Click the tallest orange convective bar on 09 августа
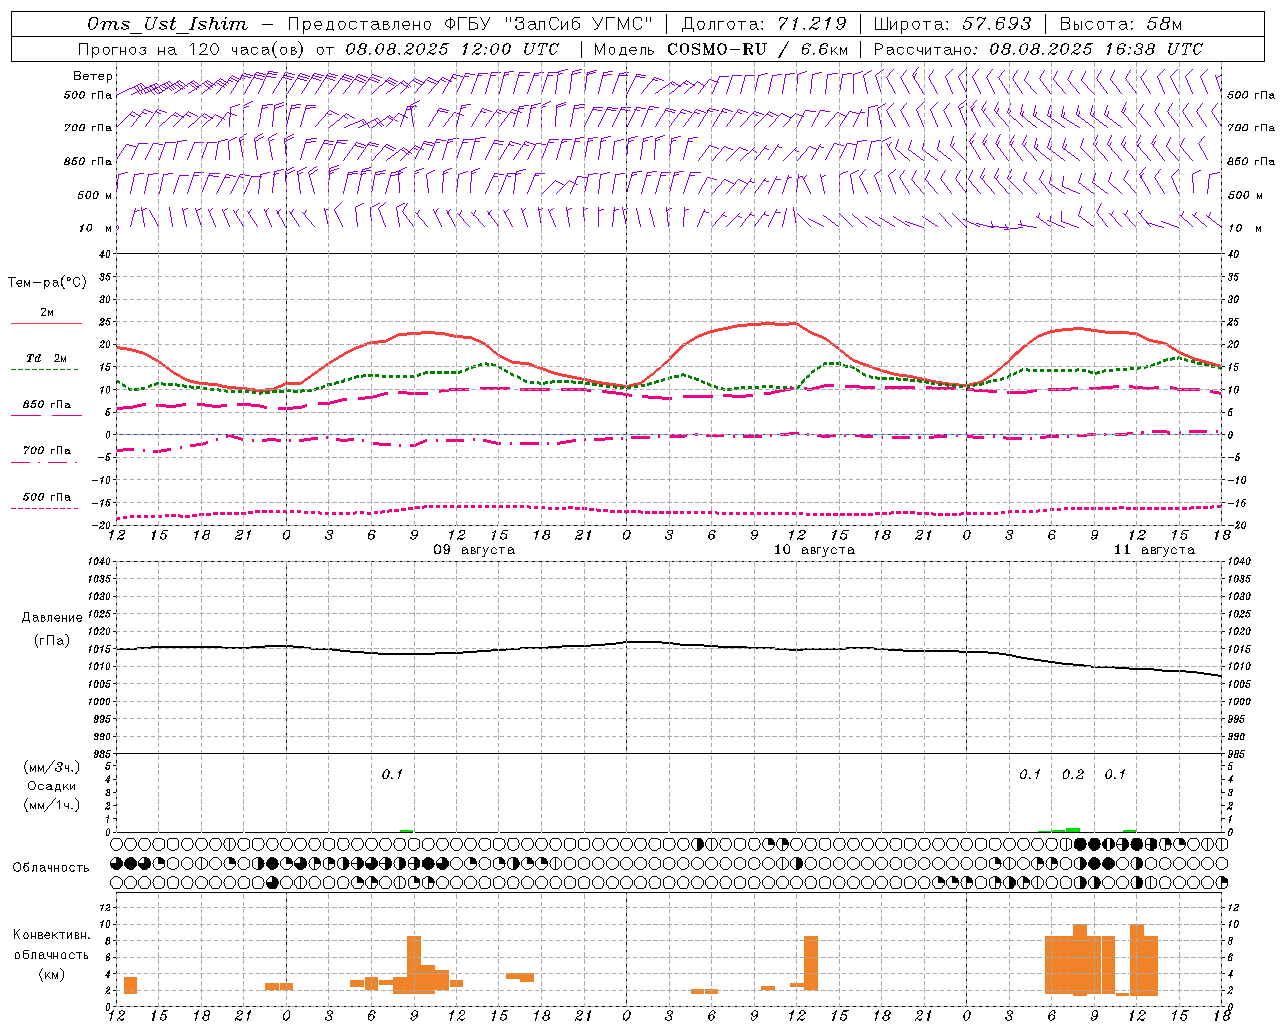Image resolution: width=1280 pixels, height=1024 pixels. (414, 964)
